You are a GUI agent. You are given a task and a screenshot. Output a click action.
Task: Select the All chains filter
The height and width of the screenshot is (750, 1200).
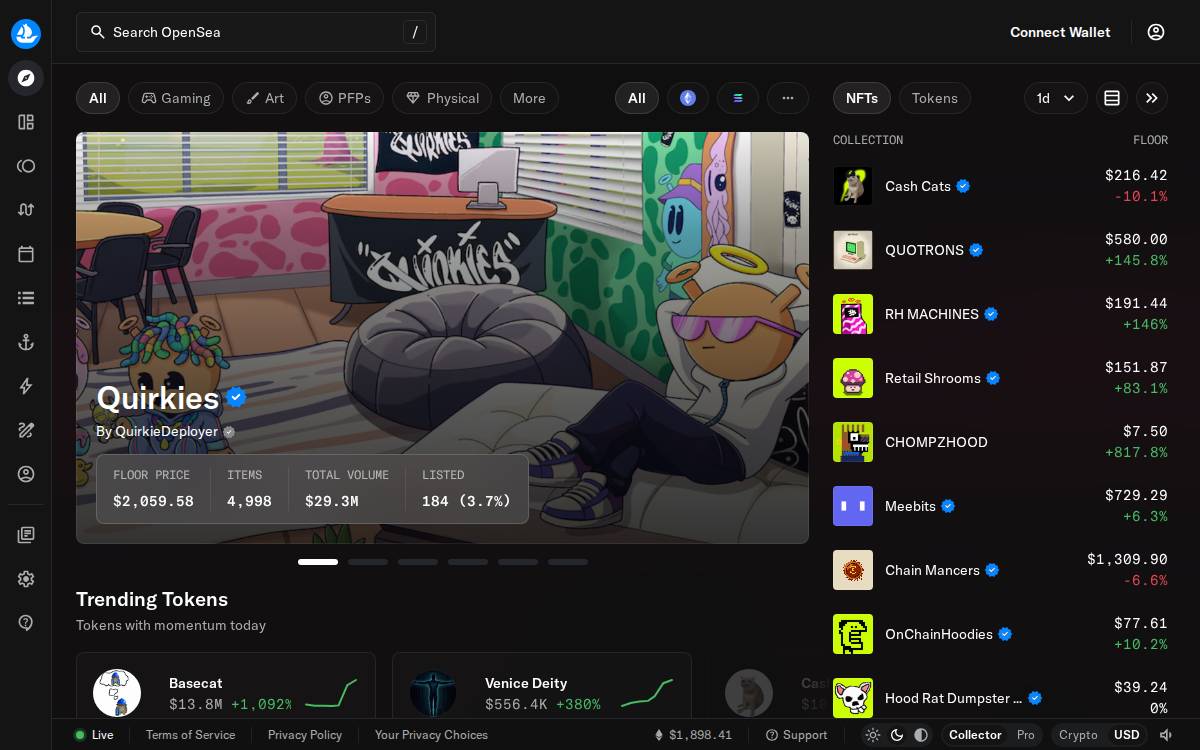[637, 98]
